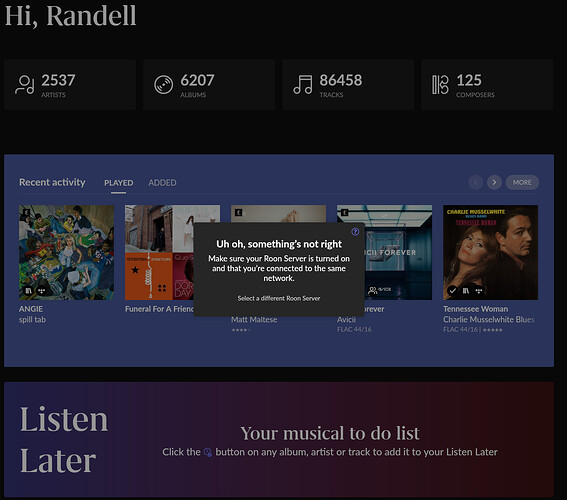Open the Funeral For A Friend cover collage
The image size is (567, 500).
pyautogui.click(x=159, y=252)
